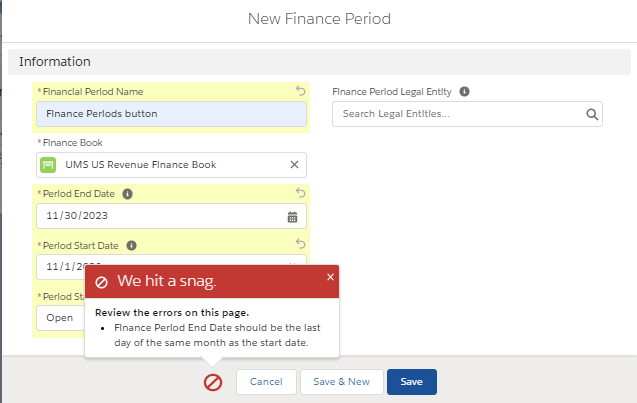Click the Financial Period Name text field
This screenshot has height=403, width=637.
click(x=170, y=114)
